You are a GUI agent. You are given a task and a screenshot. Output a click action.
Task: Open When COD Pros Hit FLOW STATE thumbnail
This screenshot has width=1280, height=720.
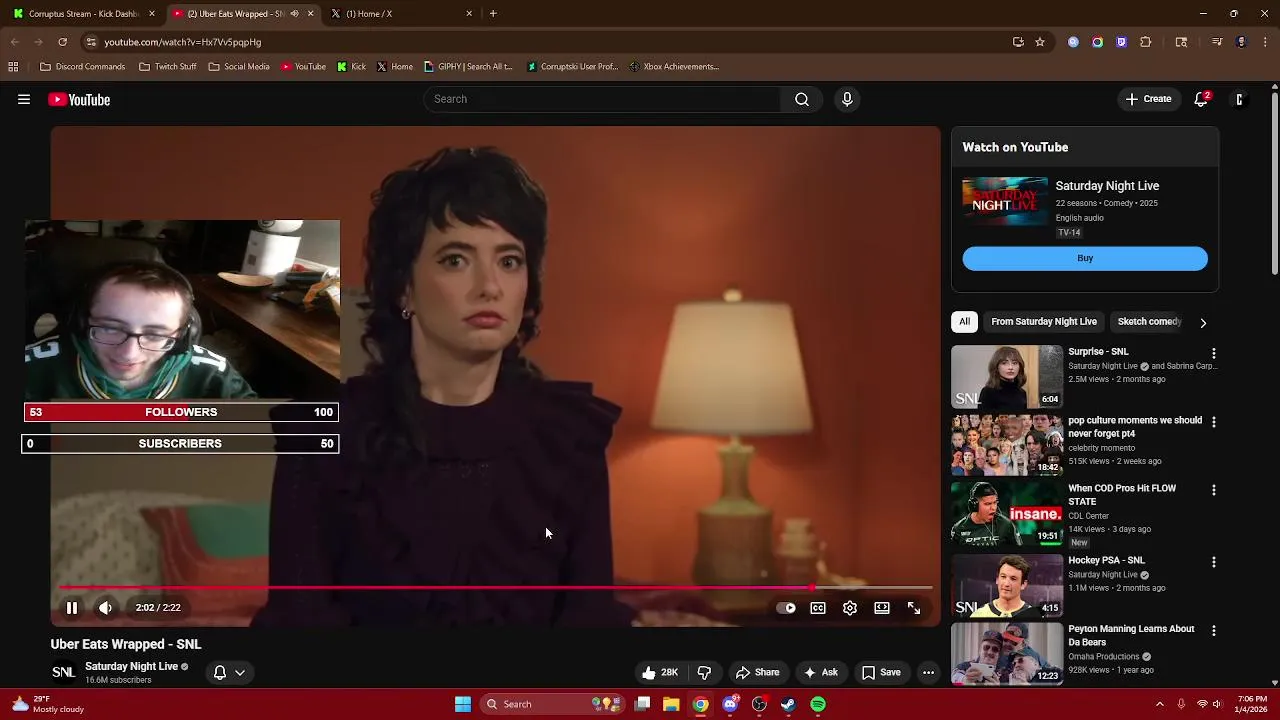click(x=1007, y=513)
